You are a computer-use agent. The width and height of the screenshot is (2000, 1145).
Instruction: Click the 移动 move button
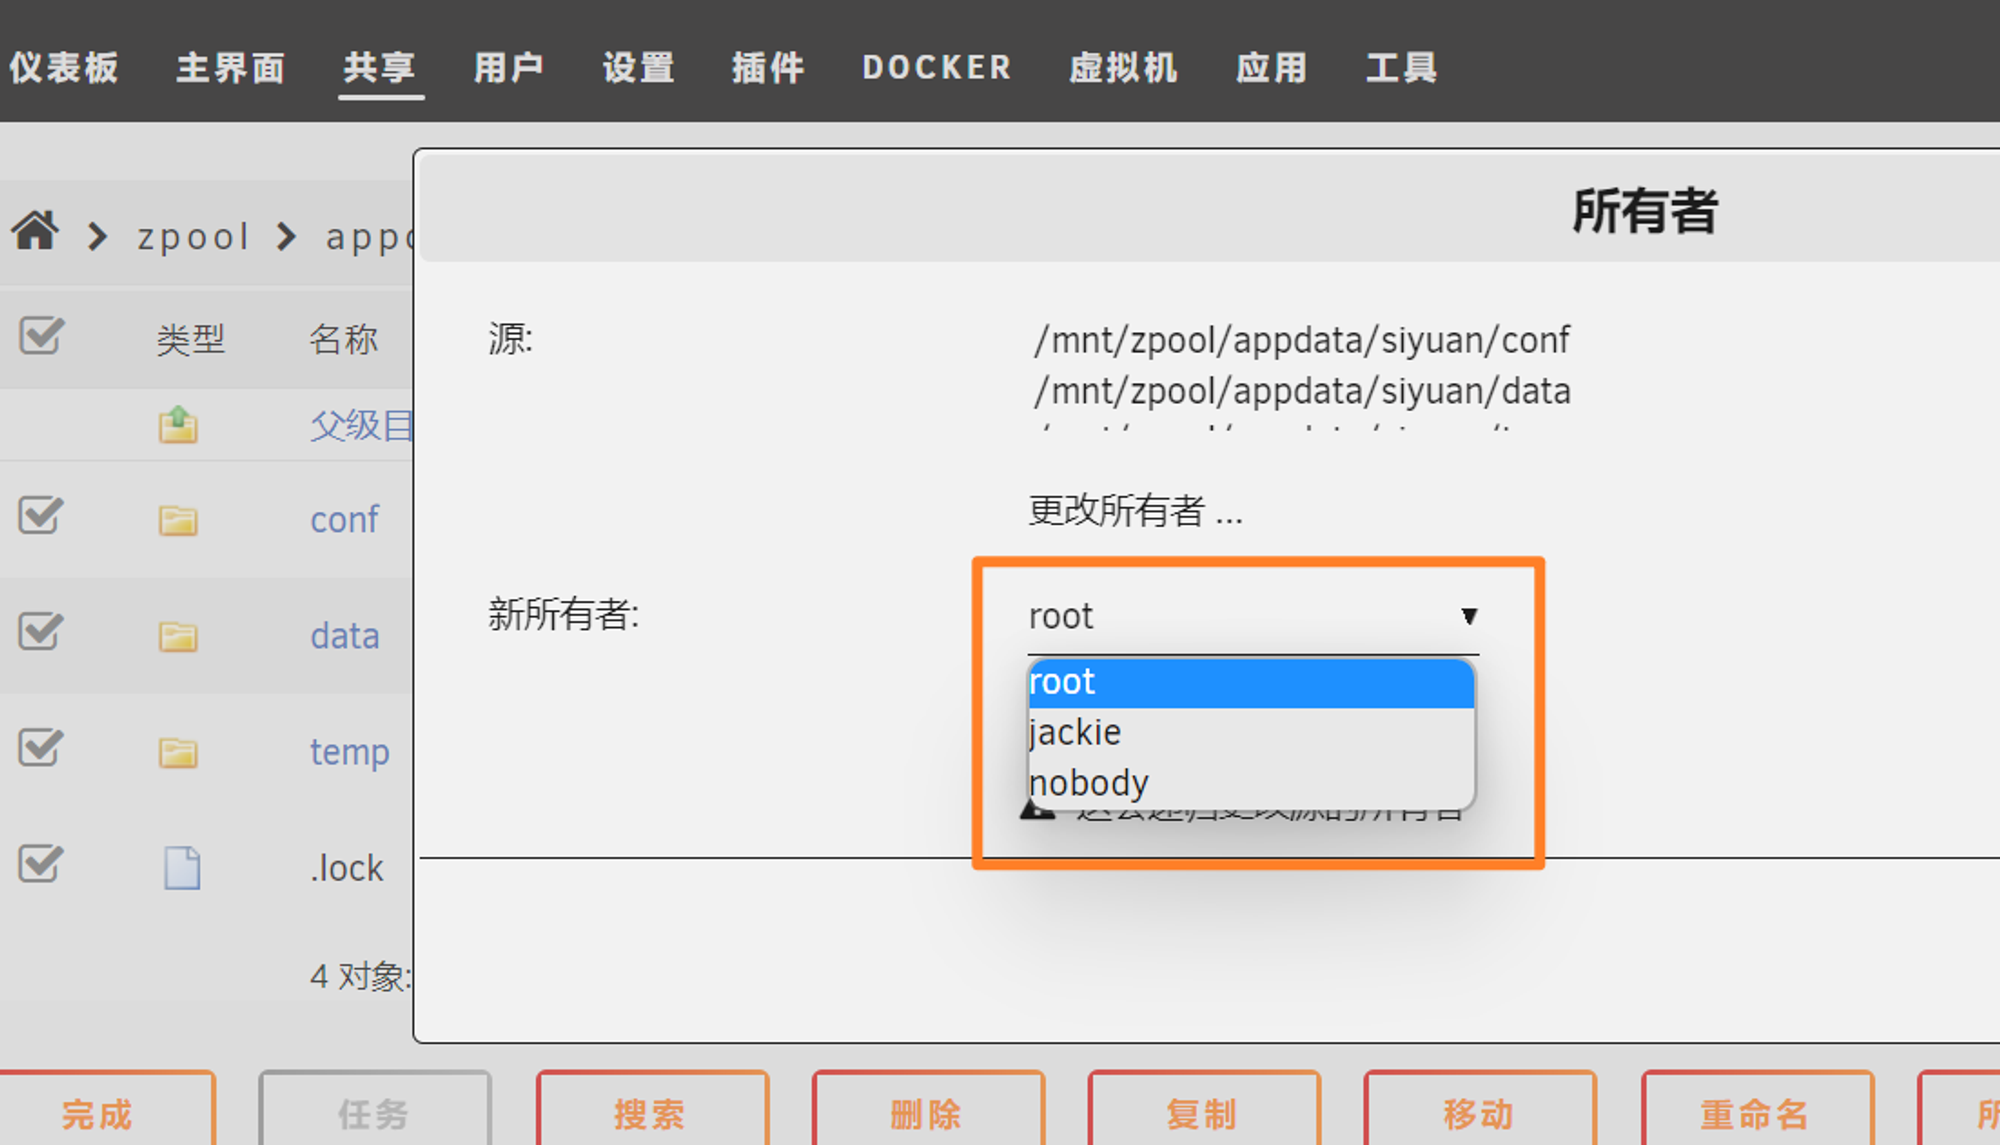(1480, 1110)
